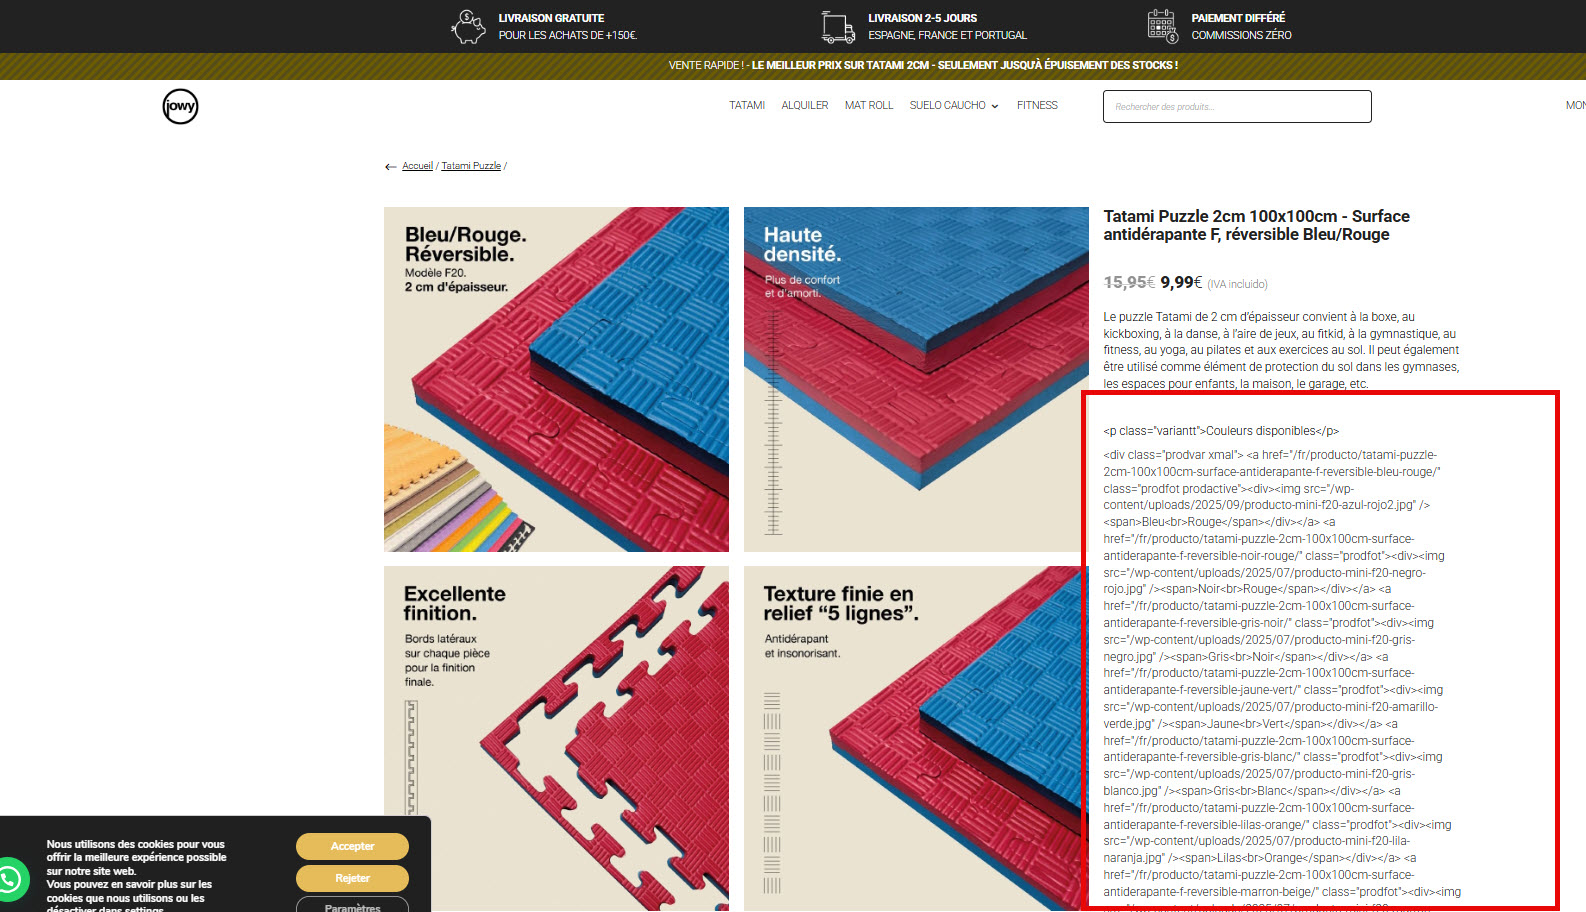Reject cookies with Rejeter button
The image size is (1586, 912).
click(x=352, y=878)
